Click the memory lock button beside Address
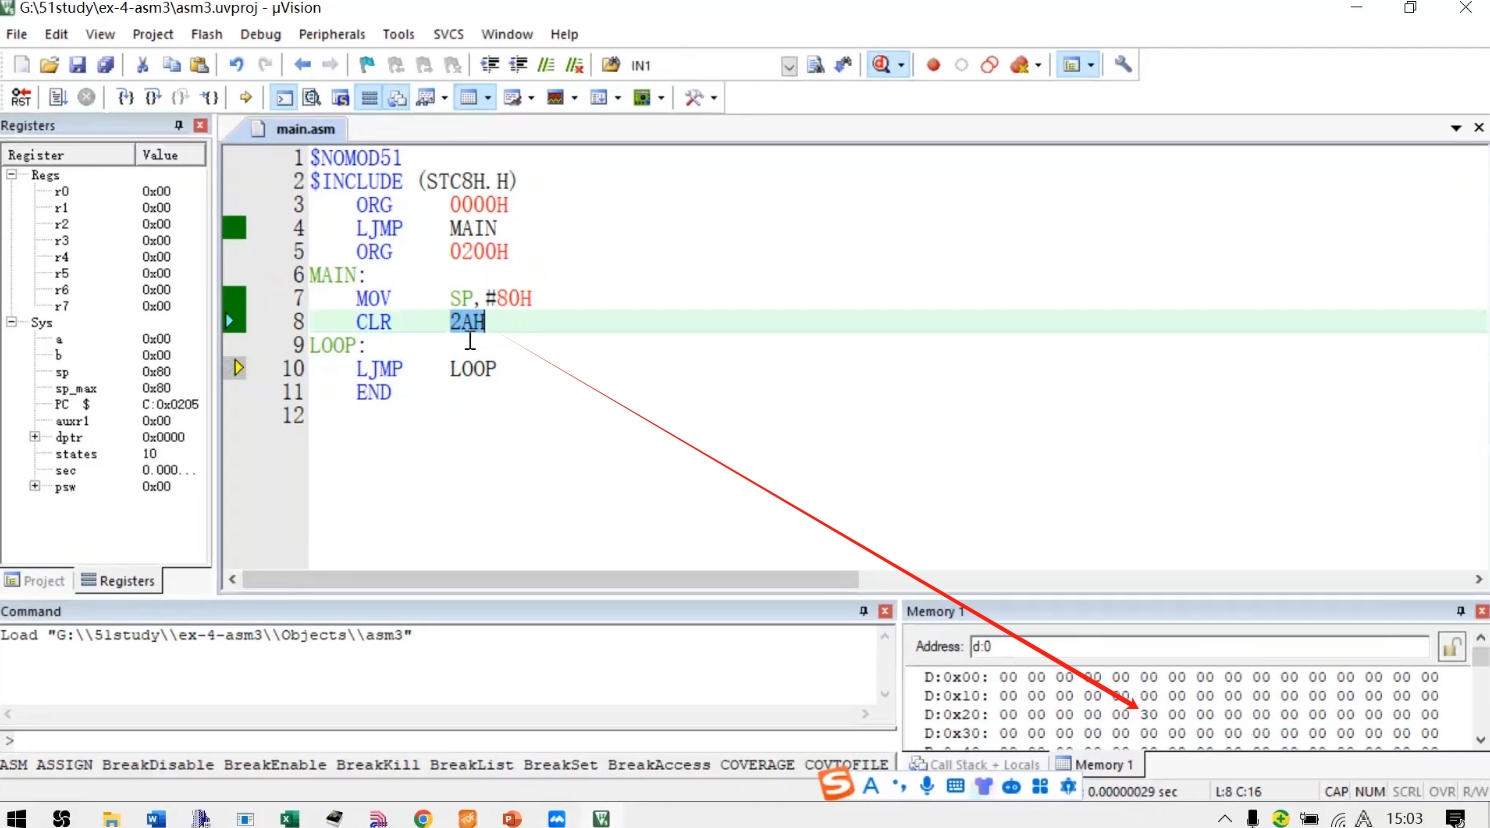The height and width of the screenshot is (828, 1490). (1451, 647)
